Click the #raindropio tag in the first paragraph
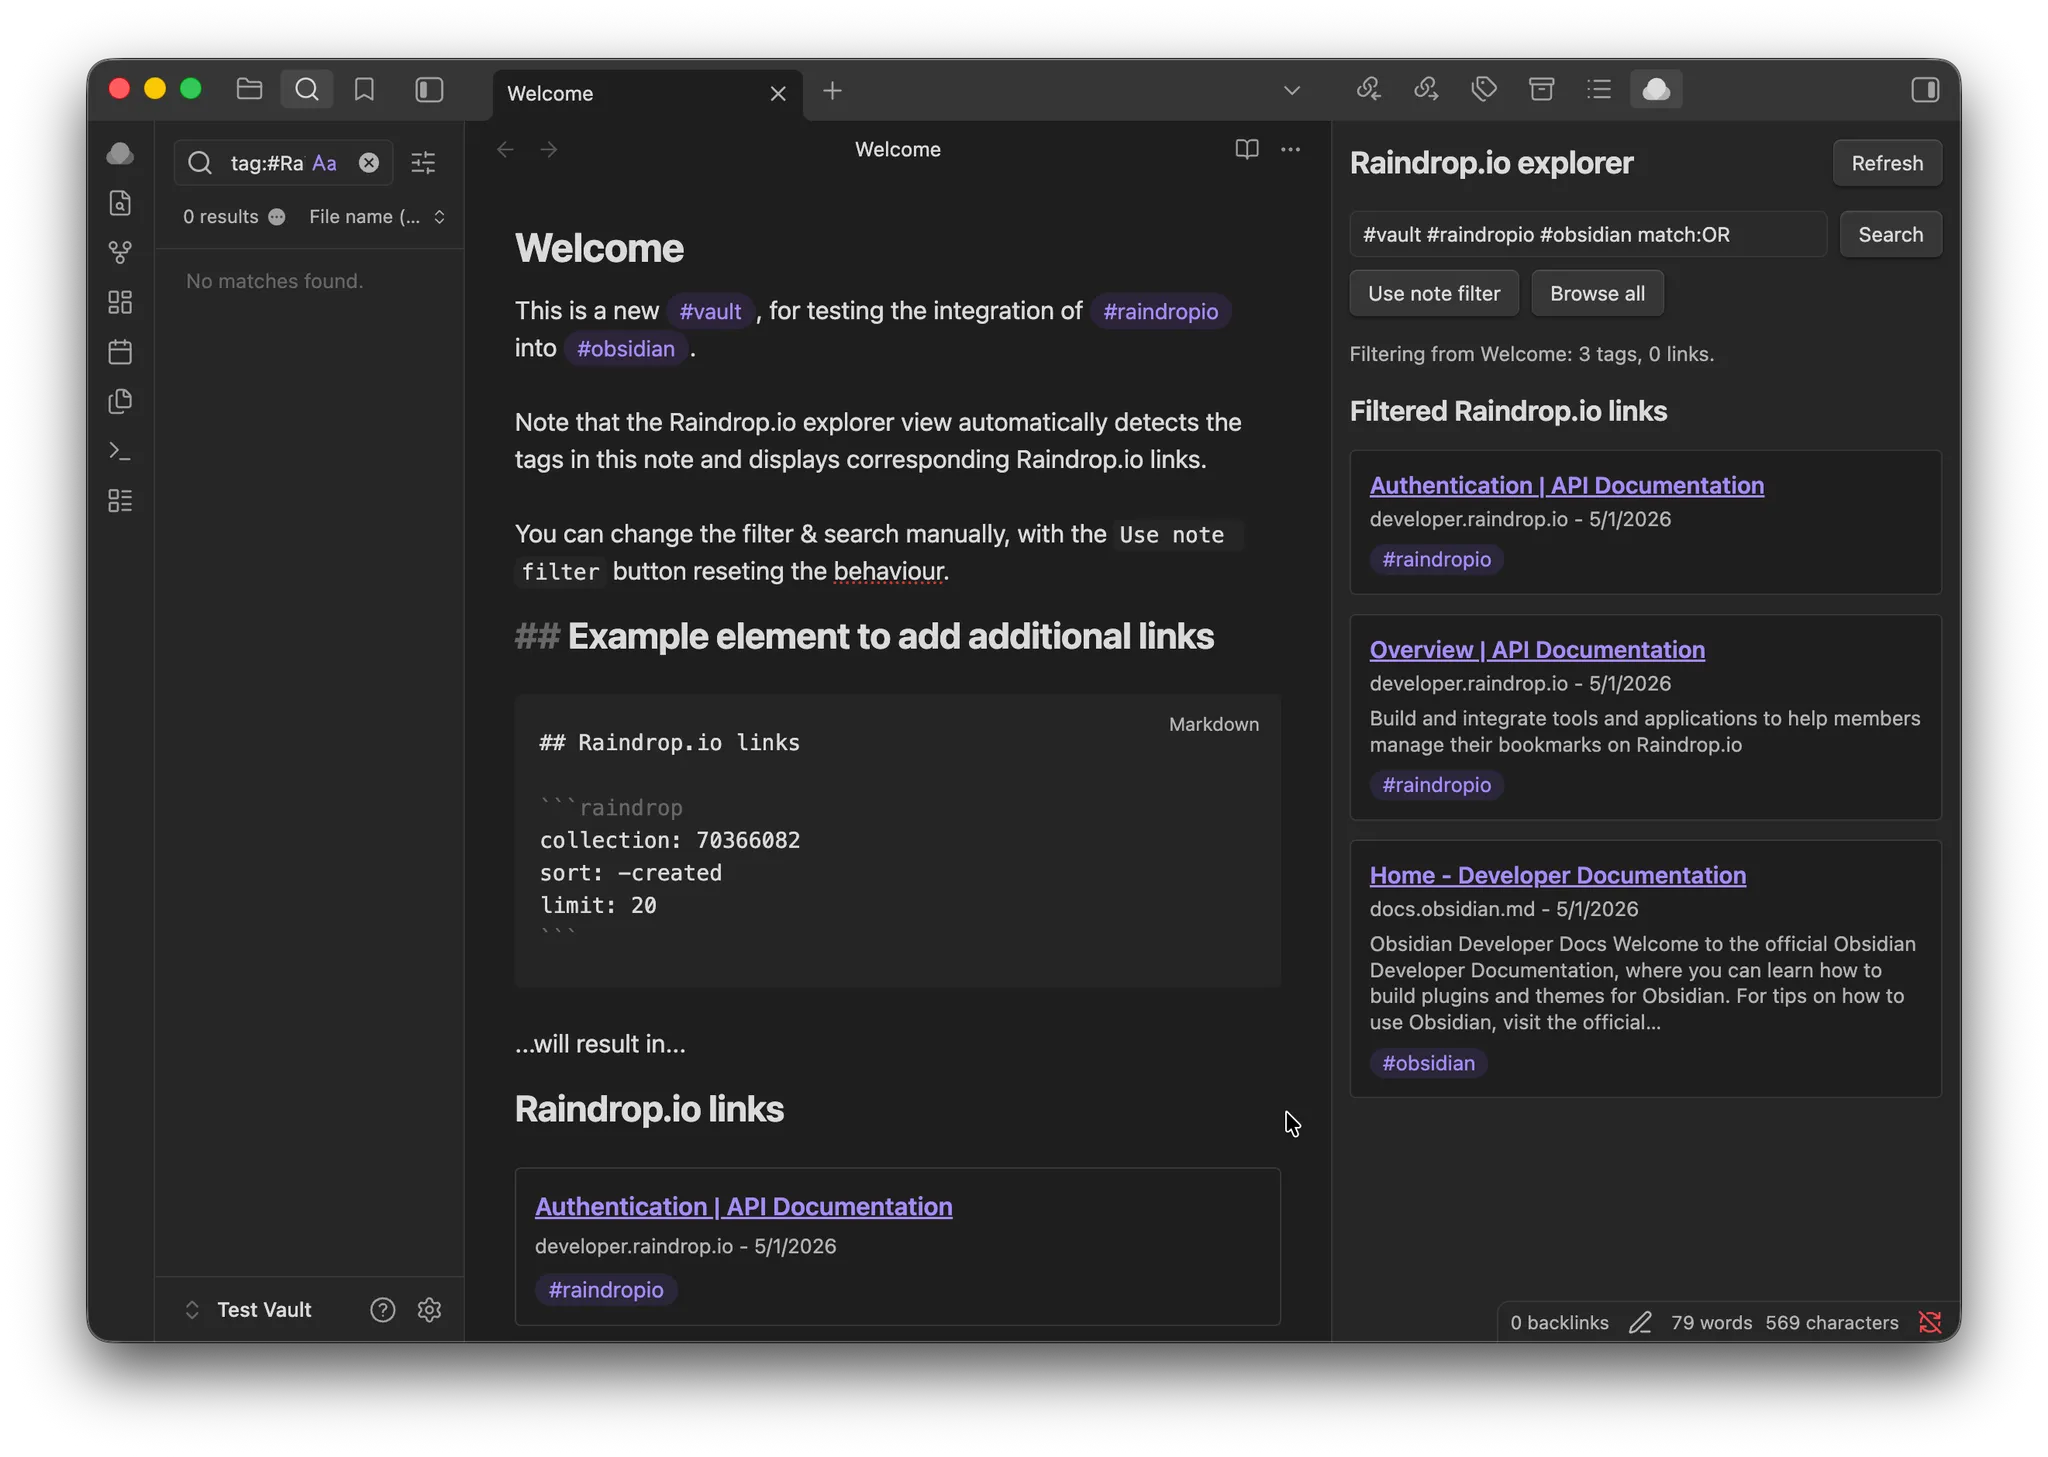Image resolution: width=2048 pixels, height=1457 pixels. tap(1160, 311)
